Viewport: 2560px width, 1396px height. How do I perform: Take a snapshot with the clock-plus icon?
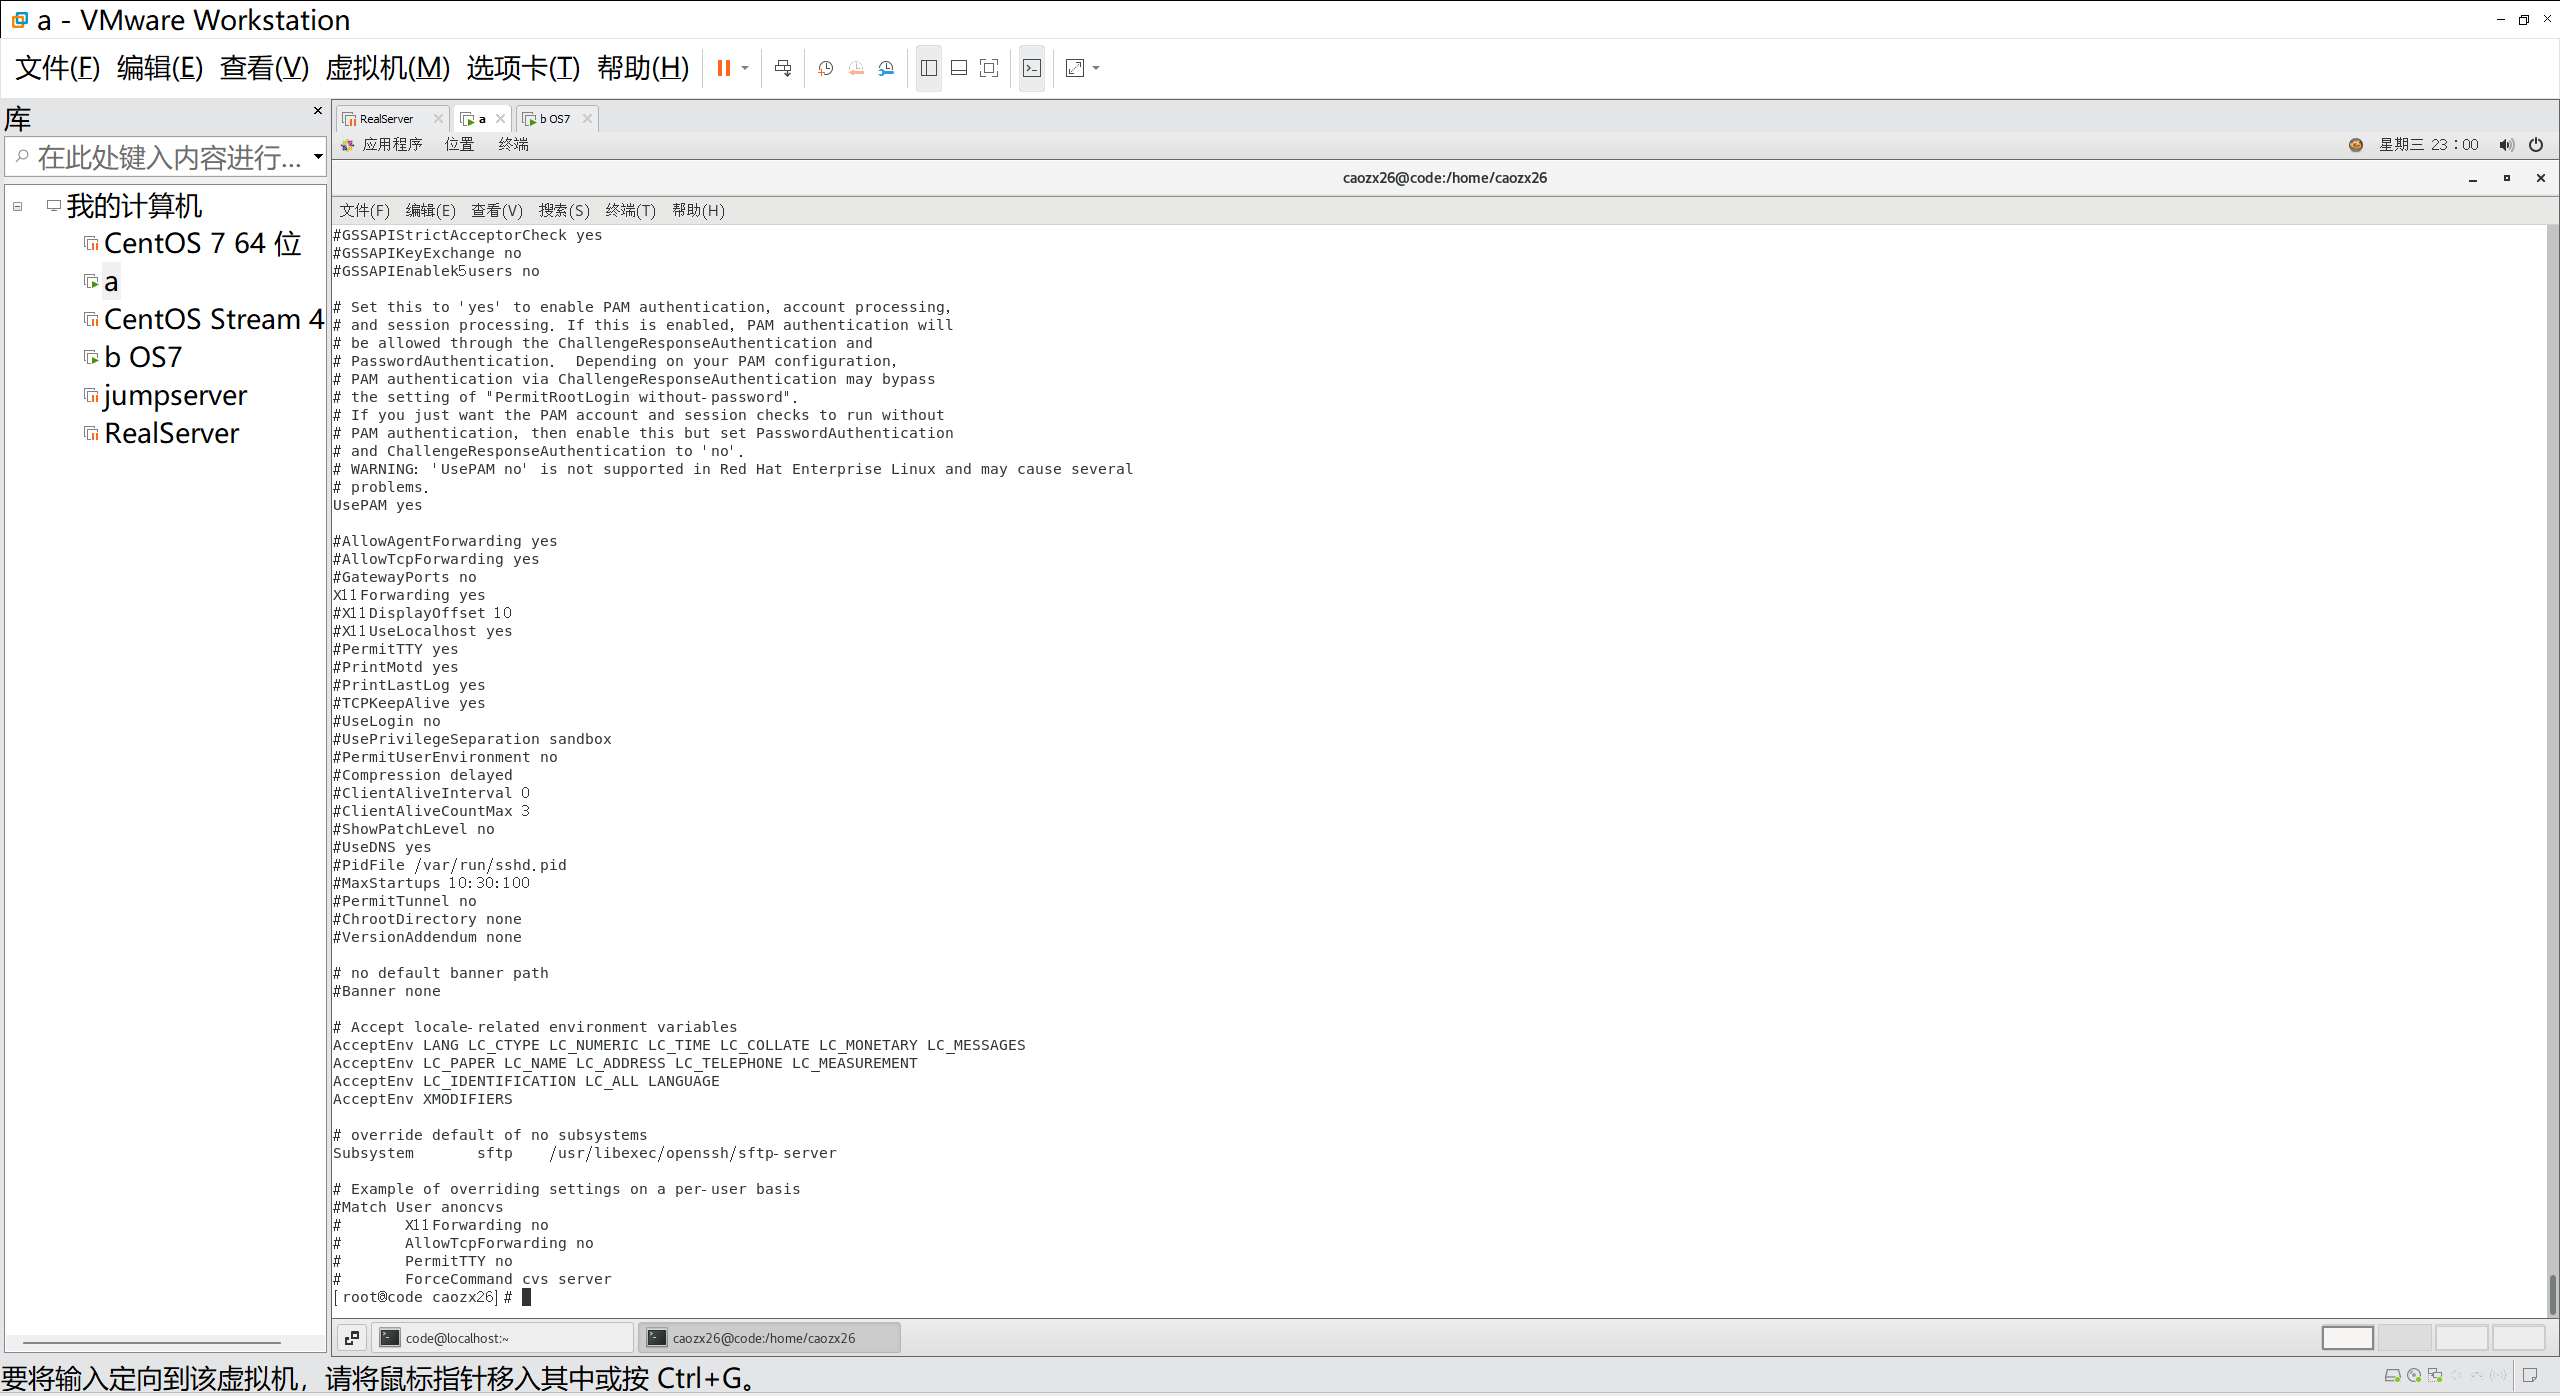825,68
